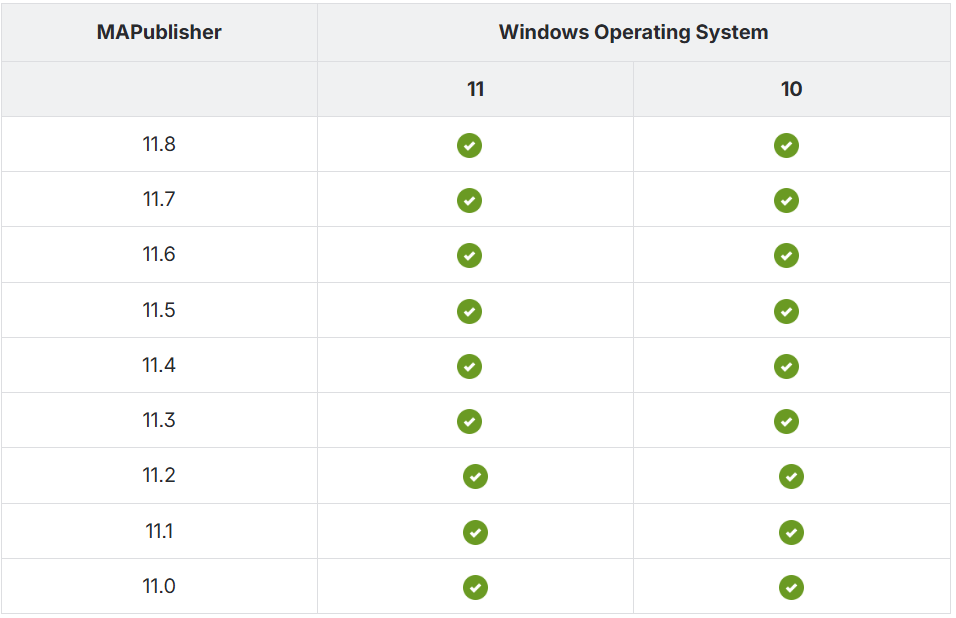Click the green checkmark for 11.8 under Windows 10

click(x=786, y=145)
